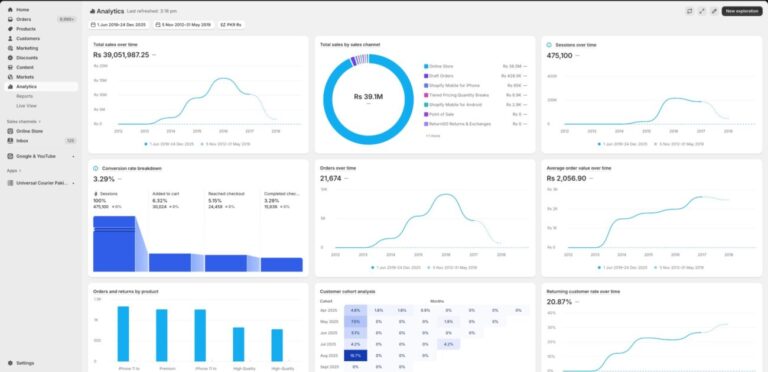768x372 pixels.
Task: Open Total sales by sales channel report
Action: pos(350,45)
